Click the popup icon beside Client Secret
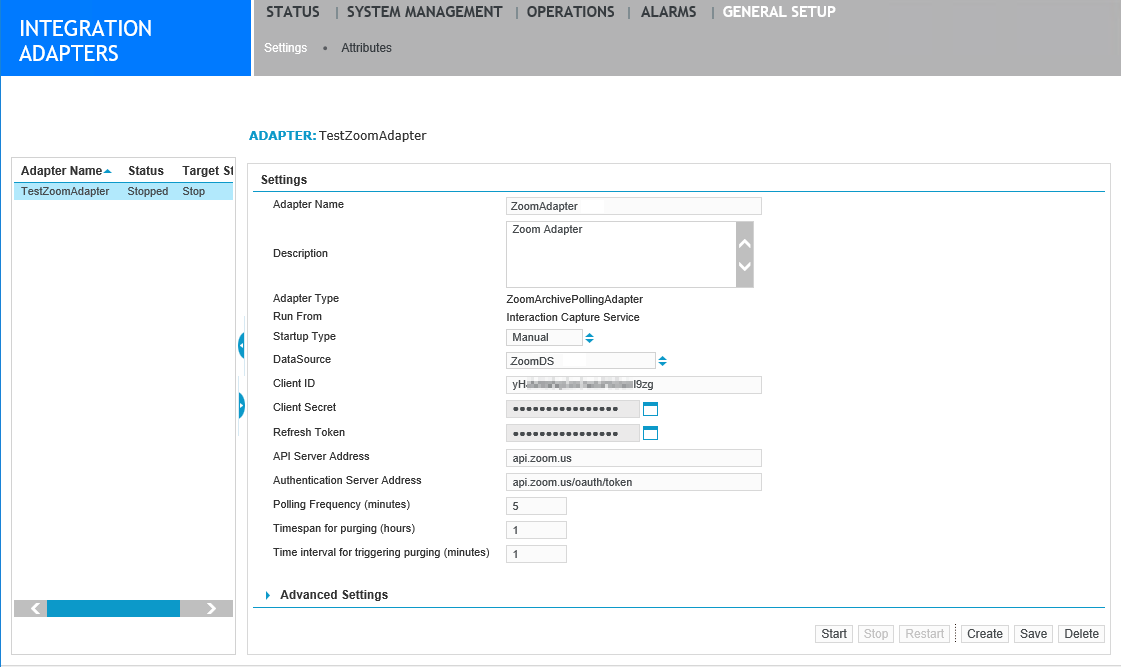Screen dimensions: 1121x667 (x=650, y=409)
